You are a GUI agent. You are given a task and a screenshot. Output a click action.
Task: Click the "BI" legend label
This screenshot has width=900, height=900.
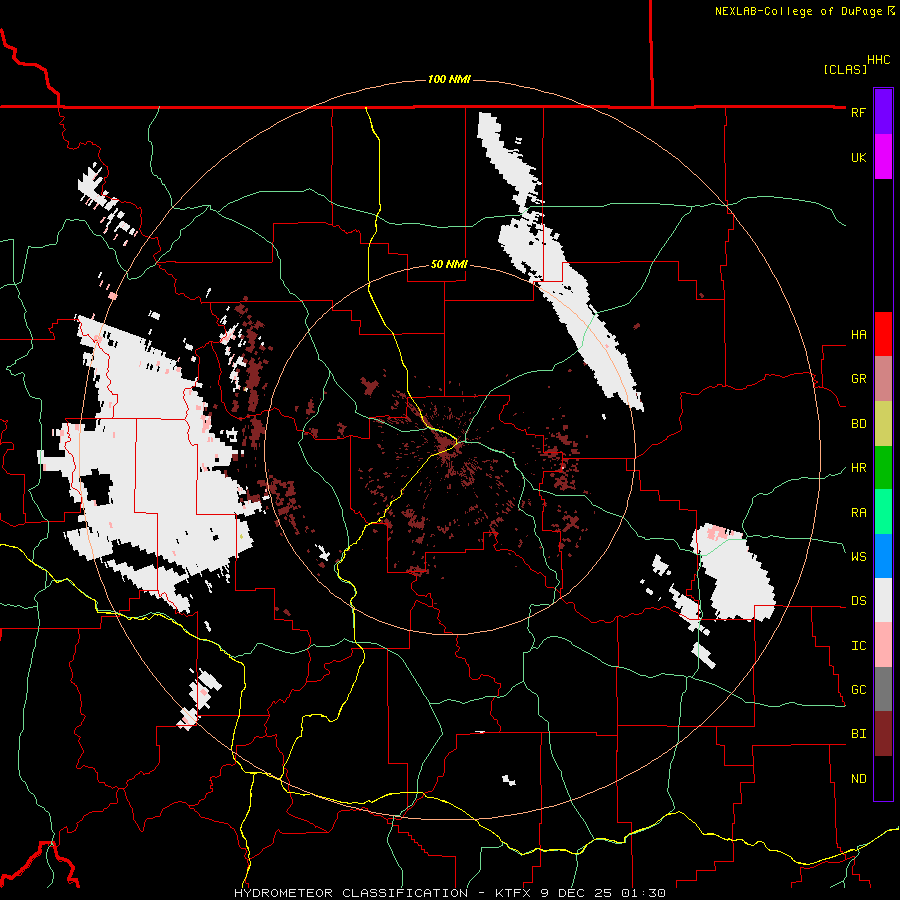tap(858, 734)
